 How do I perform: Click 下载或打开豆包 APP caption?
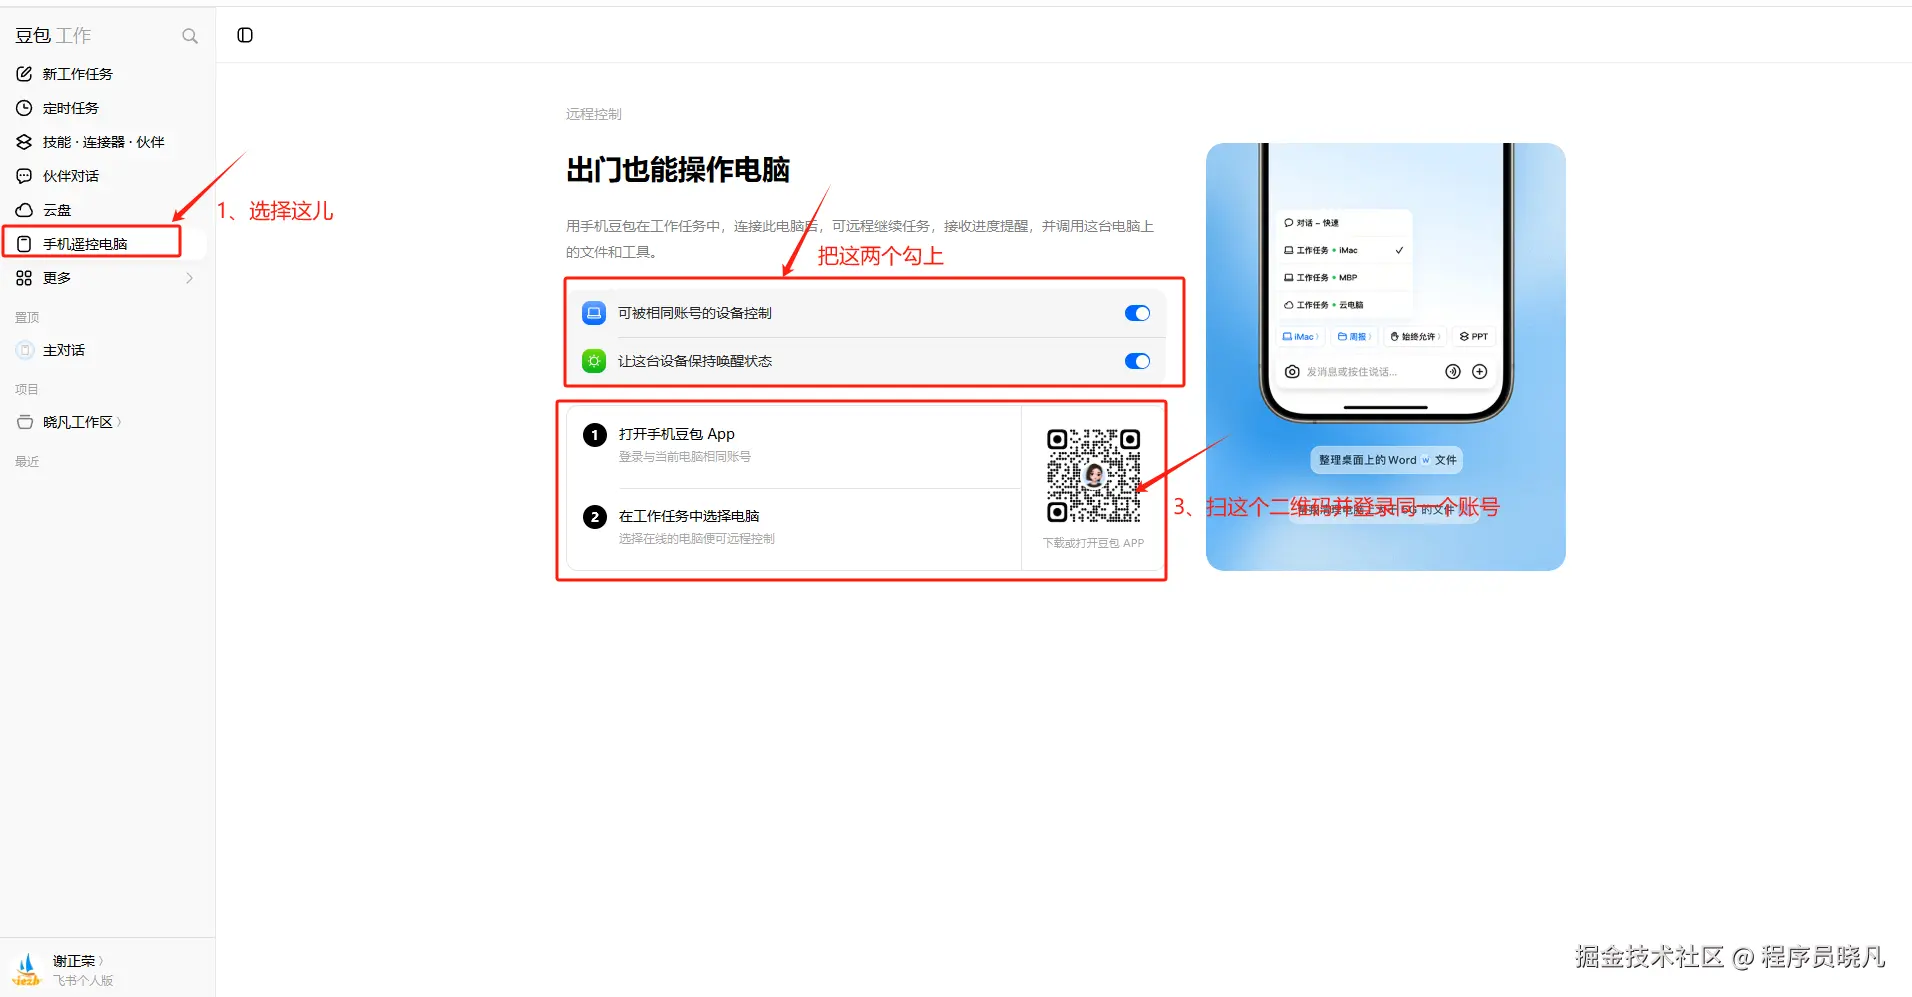[1094, 543]
